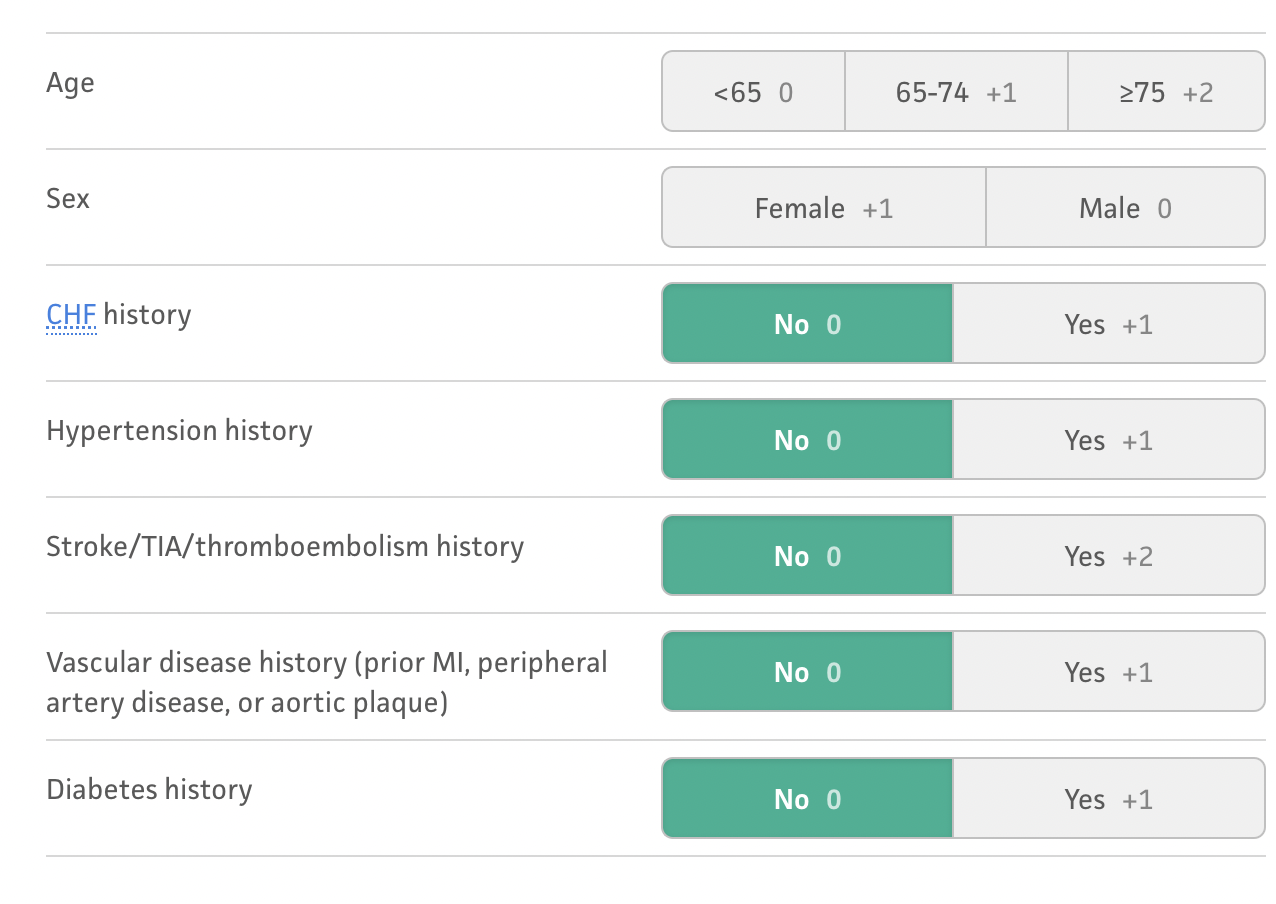1276x904 pixels.
Task: Choose age range 65-74
Action: point(956,92)
